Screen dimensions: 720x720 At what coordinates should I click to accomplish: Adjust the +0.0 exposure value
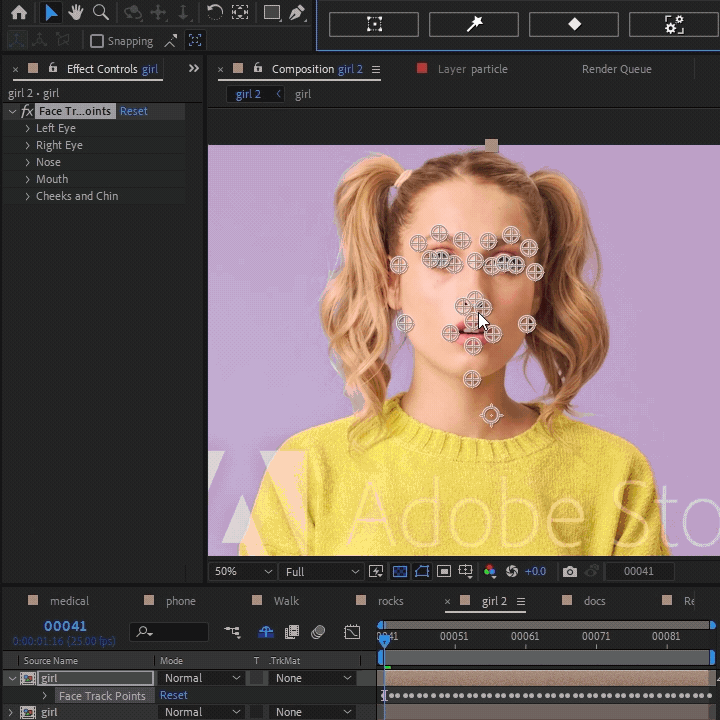pos(535,571)
